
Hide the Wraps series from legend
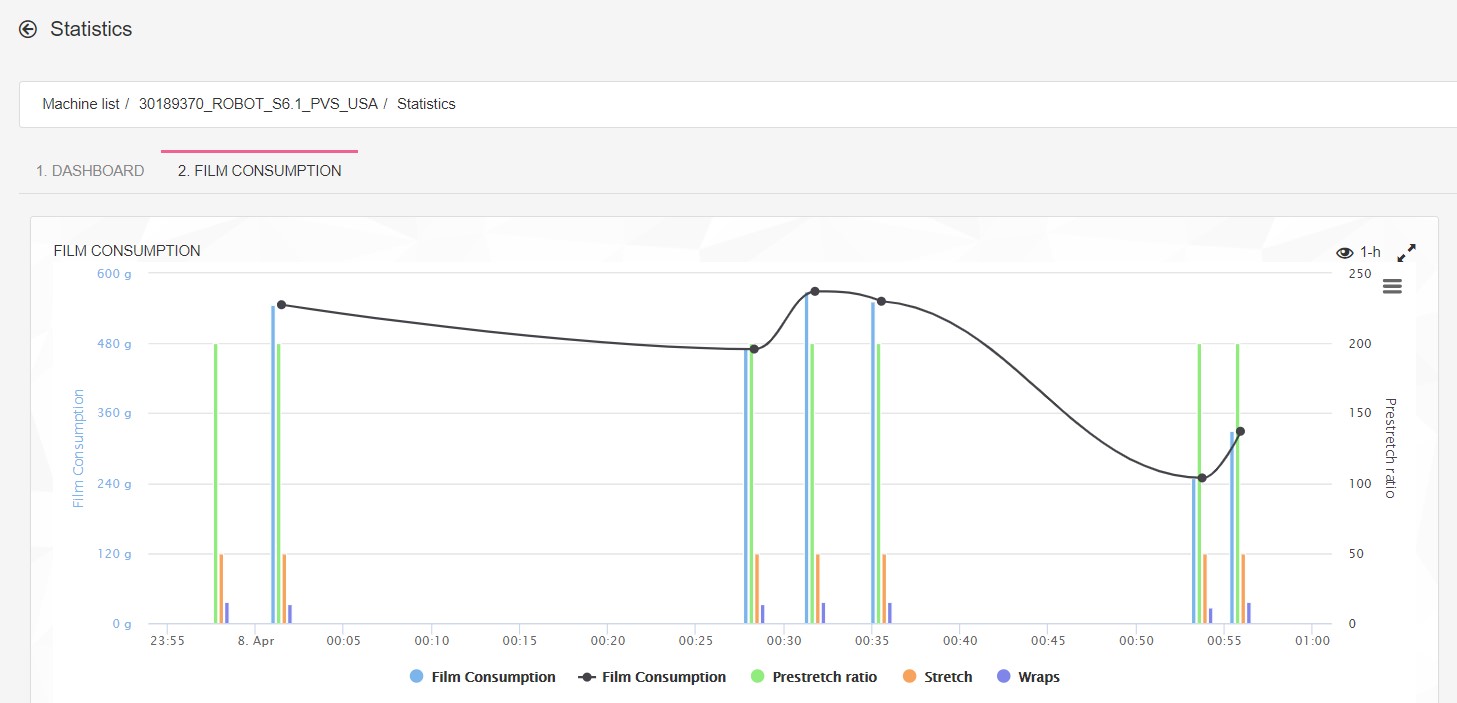pos(1038,677)
